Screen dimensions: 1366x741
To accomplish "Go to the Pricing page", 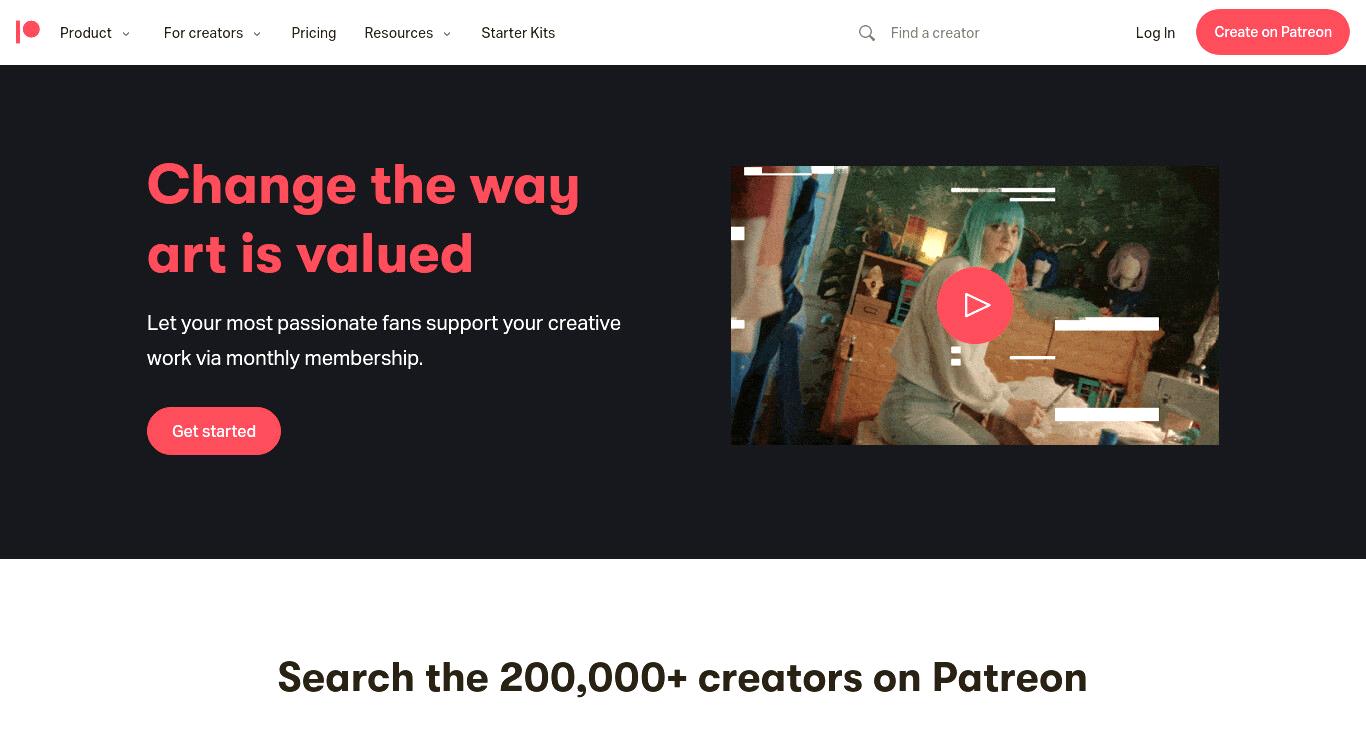I will pos(314,33).
